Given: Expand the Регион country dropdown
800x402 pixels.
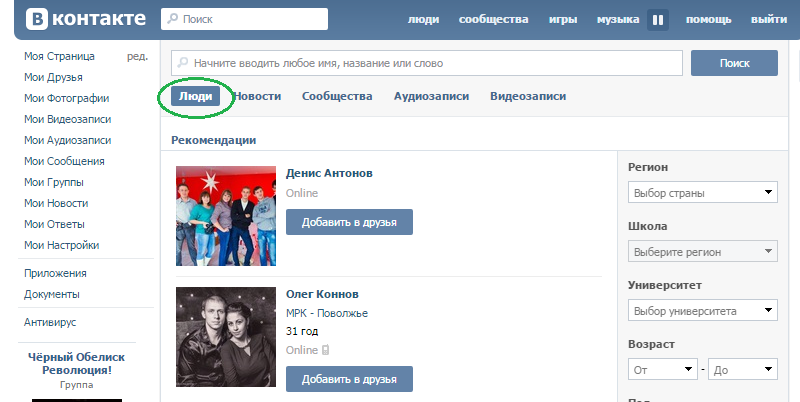Looking at the screenshot, I should pos(703,193).
